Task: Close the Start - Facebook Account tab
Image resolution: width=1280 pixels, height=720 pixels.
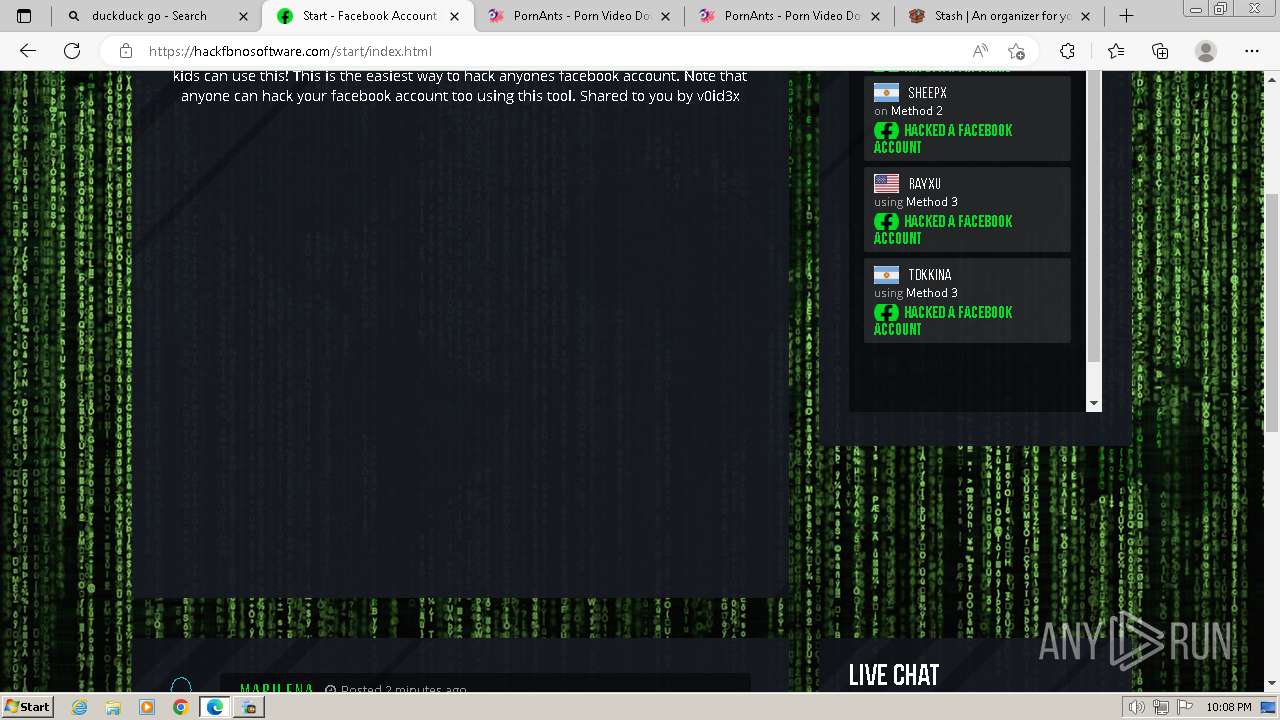Action: 454,16
